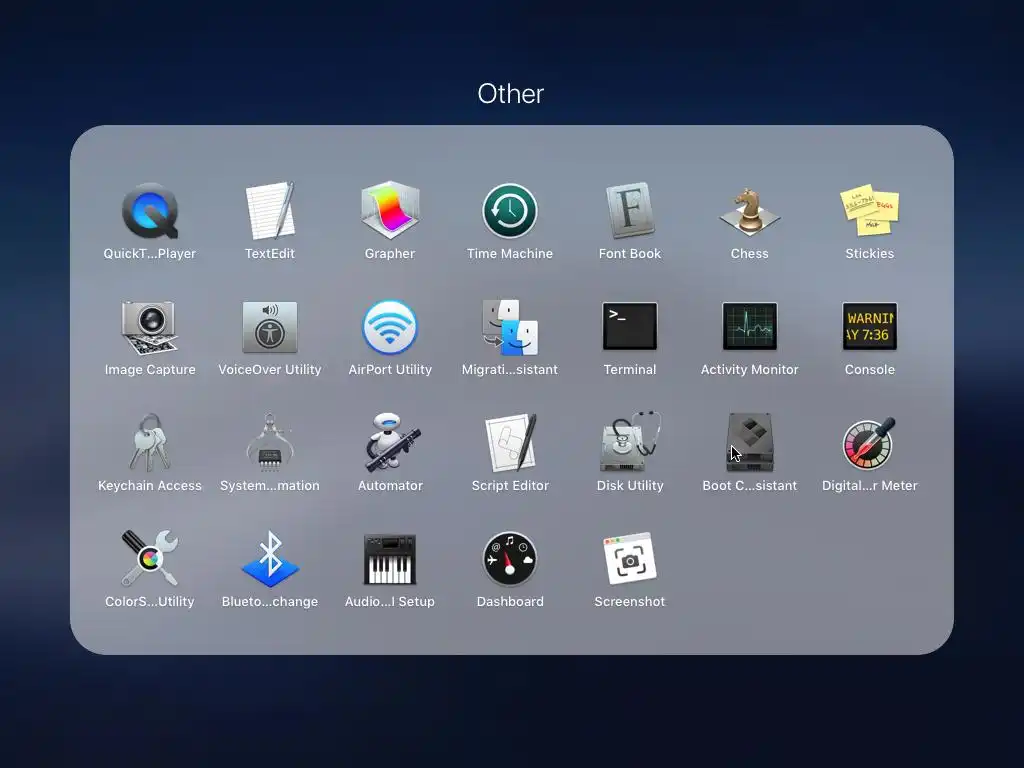1024x768 pixels.
Task: Open Migration Assistant icon
Action: (510, 327)
